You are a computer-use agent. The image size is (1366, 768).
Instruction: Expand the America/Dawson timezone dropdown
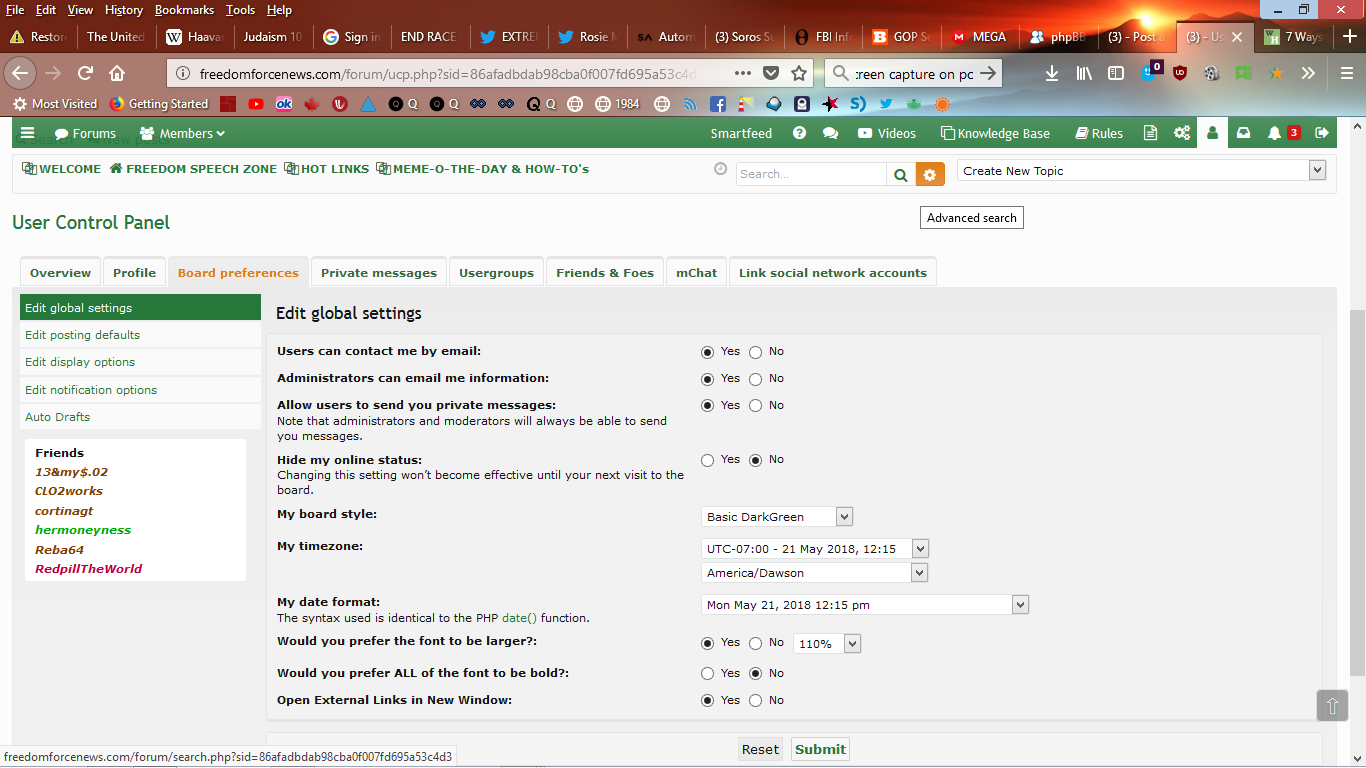tap(815, 573)
